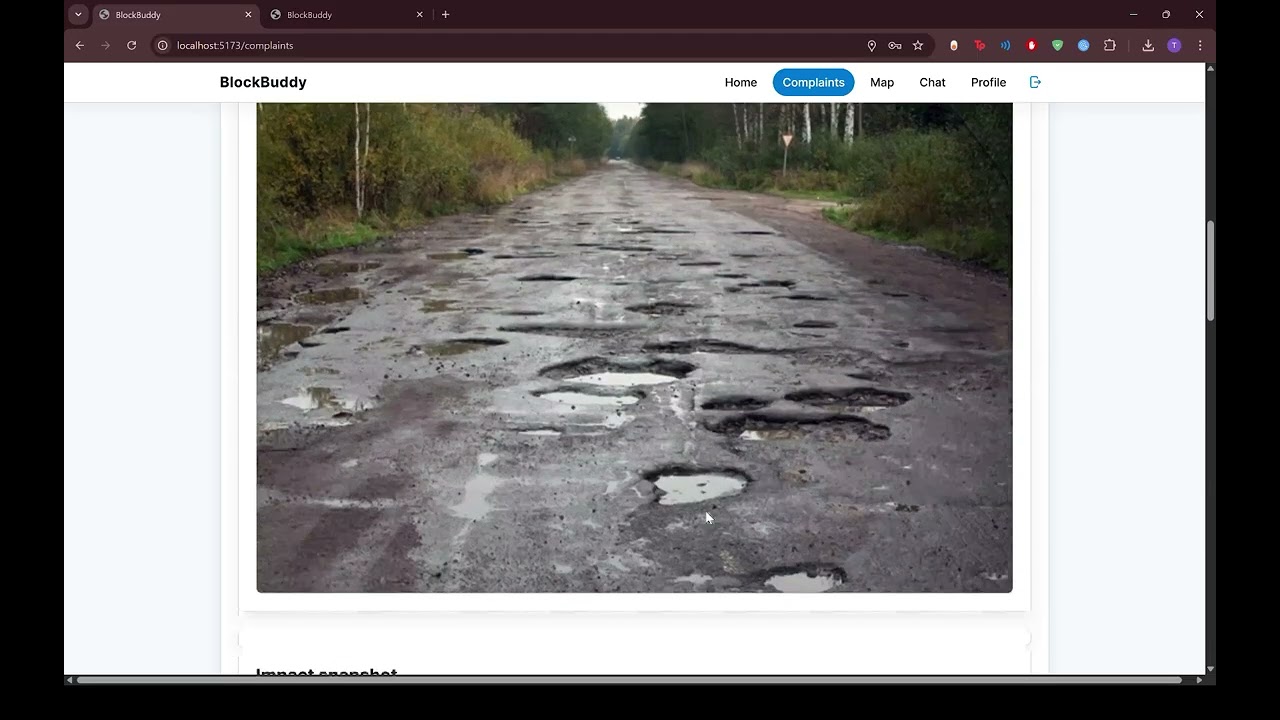Go back with the browser back arrow
This screenshot has height=720, width=1280.
click(x=80, y=45)
